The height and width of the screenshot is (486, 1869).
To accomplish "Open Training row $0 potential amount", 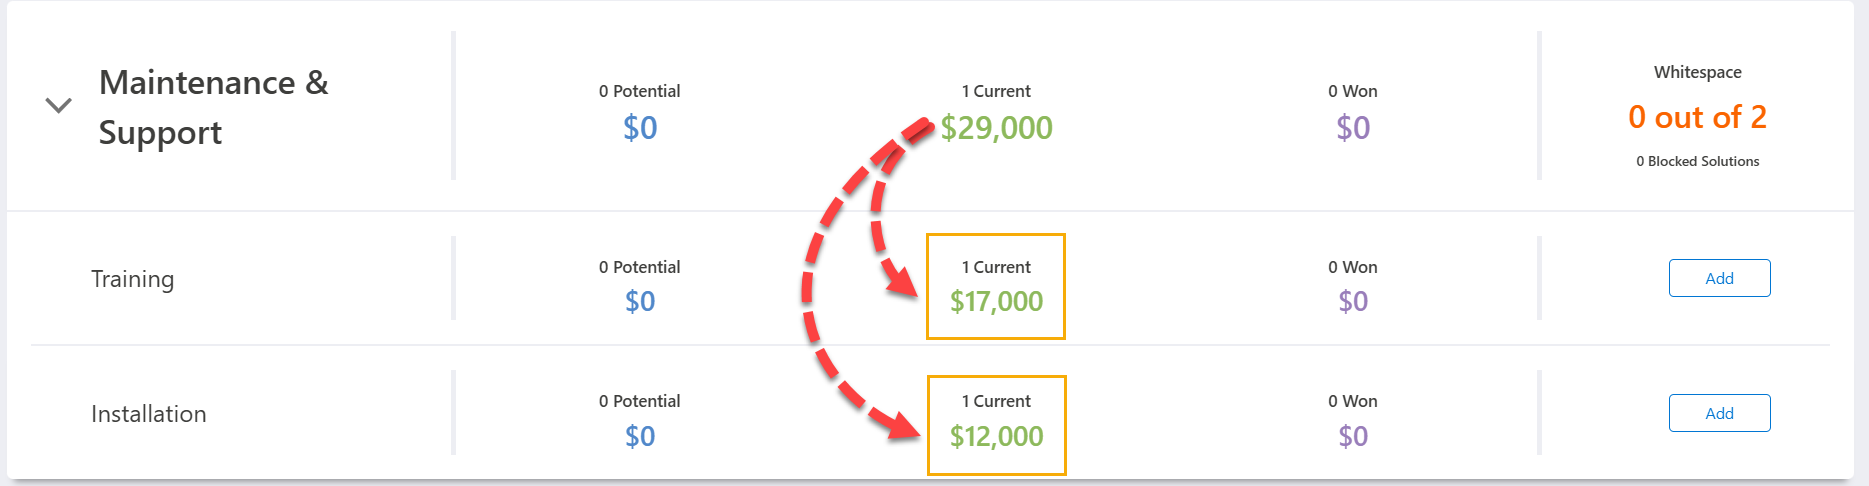I will point(640,301).
